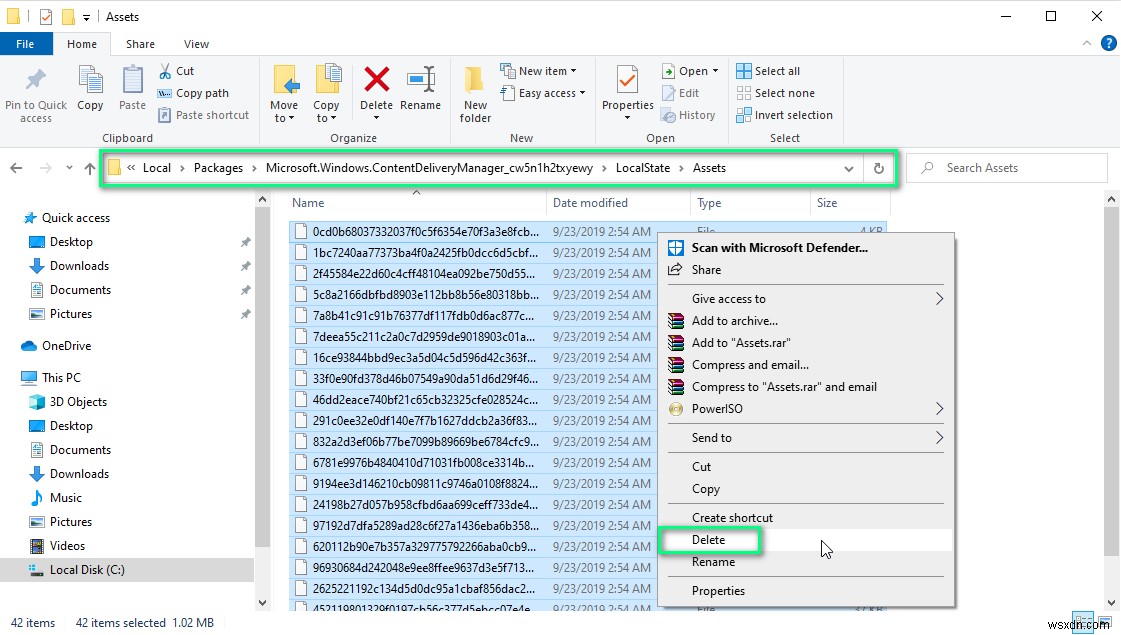
Task: Click the address bar refresh button
Action: pos(879,168)
